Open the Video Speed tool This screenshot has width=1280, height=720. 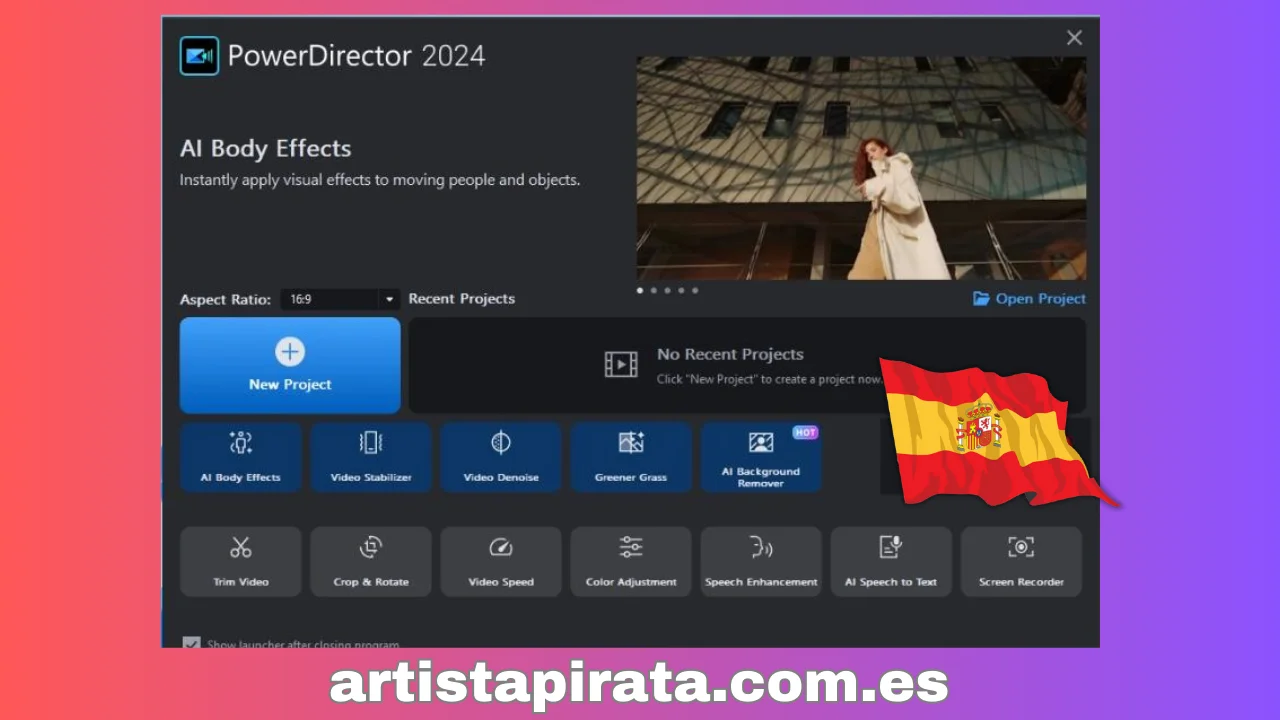tap(501, 562)
